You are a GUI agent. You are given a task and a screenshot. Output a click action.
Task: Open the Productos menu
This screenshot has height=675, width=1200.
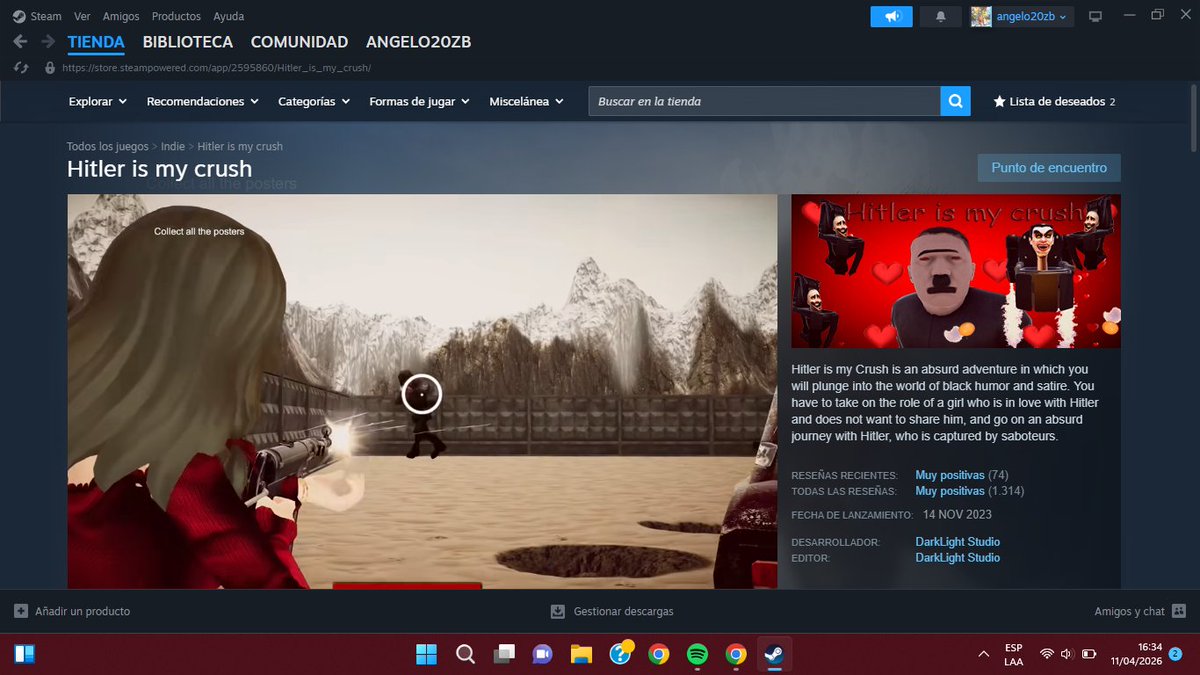[176, 16]
